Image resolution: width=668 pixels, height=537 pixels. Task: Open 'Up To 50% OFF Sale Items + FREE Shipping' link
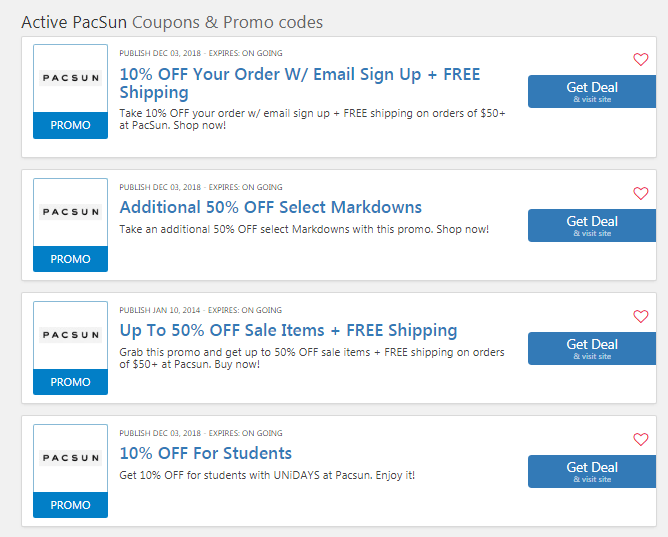click(x=288, y=330)
